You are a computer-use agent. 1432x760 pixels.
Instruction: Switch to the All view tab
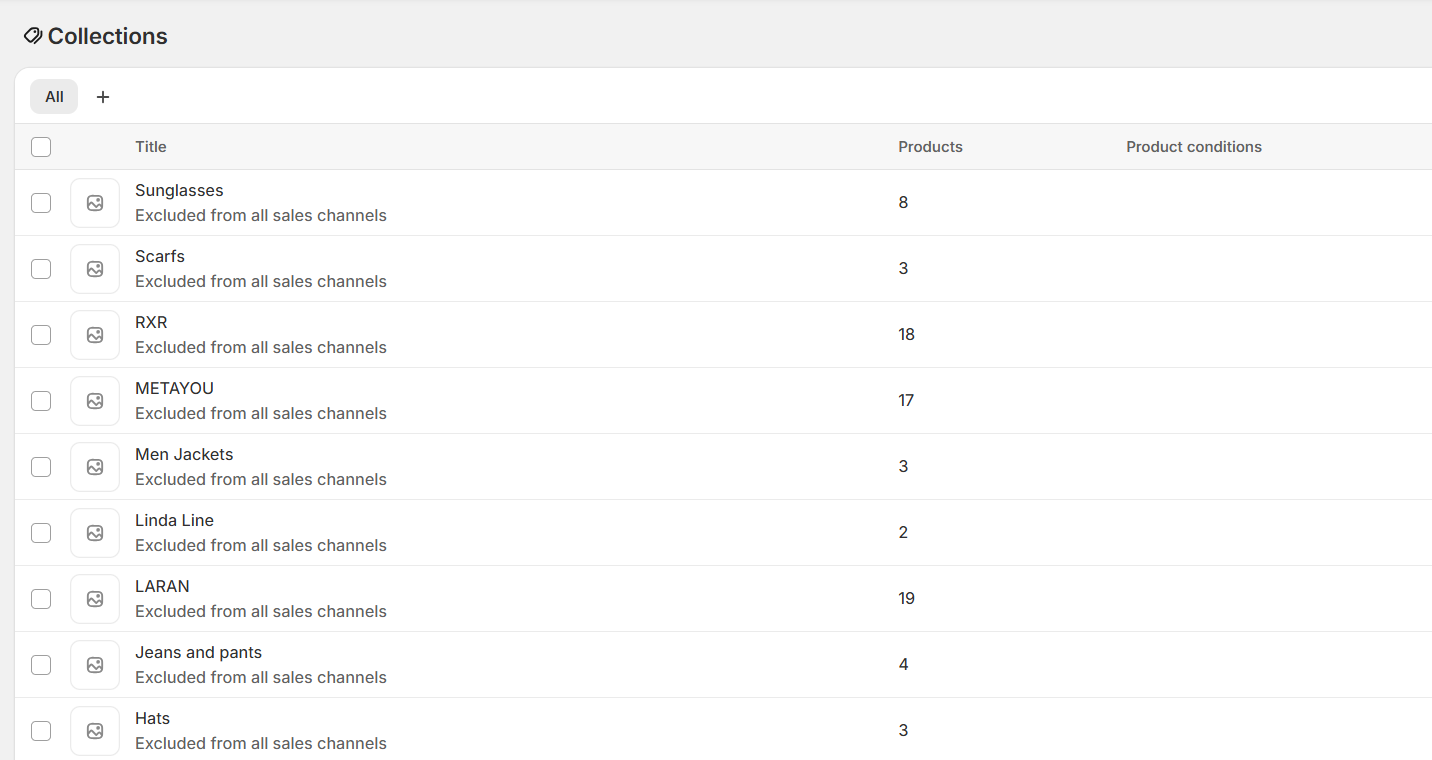54,97
